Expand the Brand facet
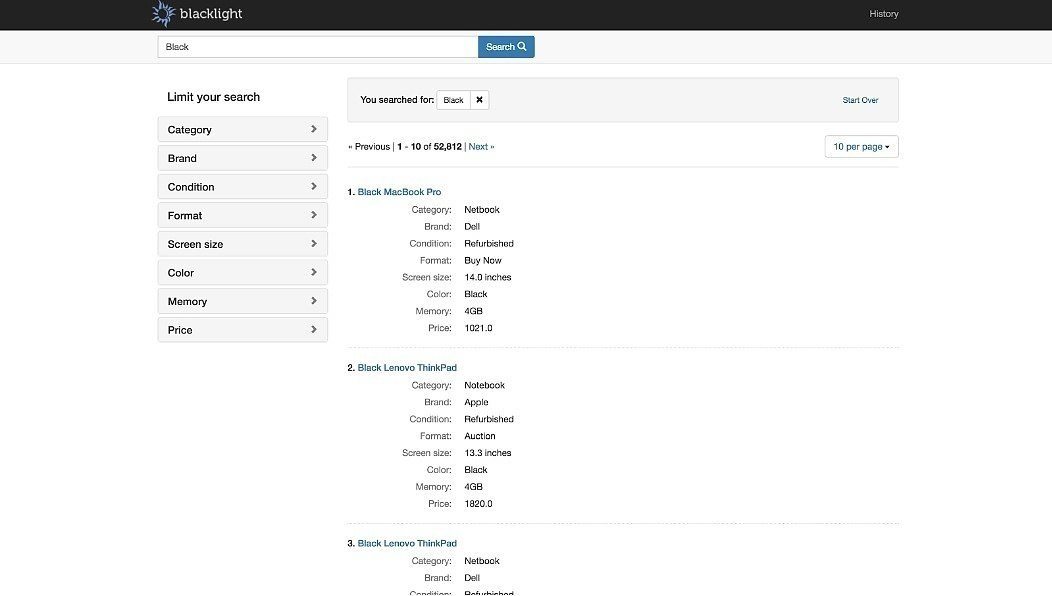 coord(242,158)
